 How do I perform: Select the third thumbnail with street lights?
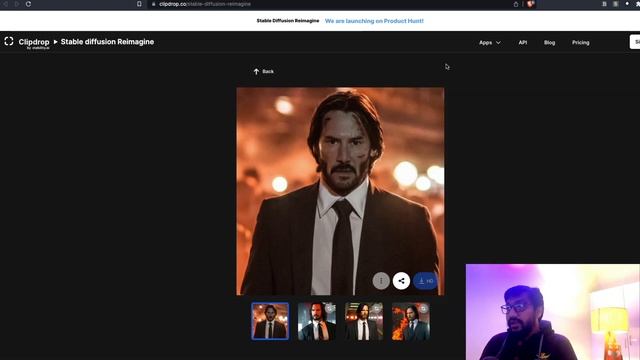364,321
